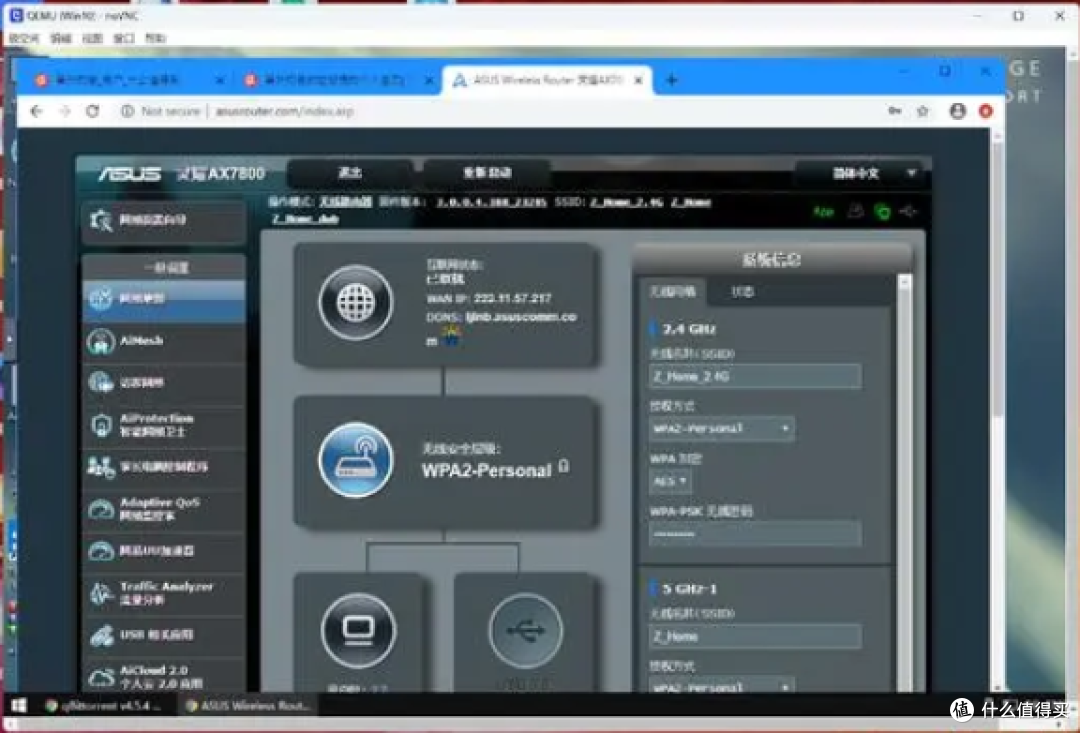Screen dimensions: 1080x733
Task: Open the 2.4 GHz authentication method dropdown
Action: pyautogui.click(x=721, y=429)
